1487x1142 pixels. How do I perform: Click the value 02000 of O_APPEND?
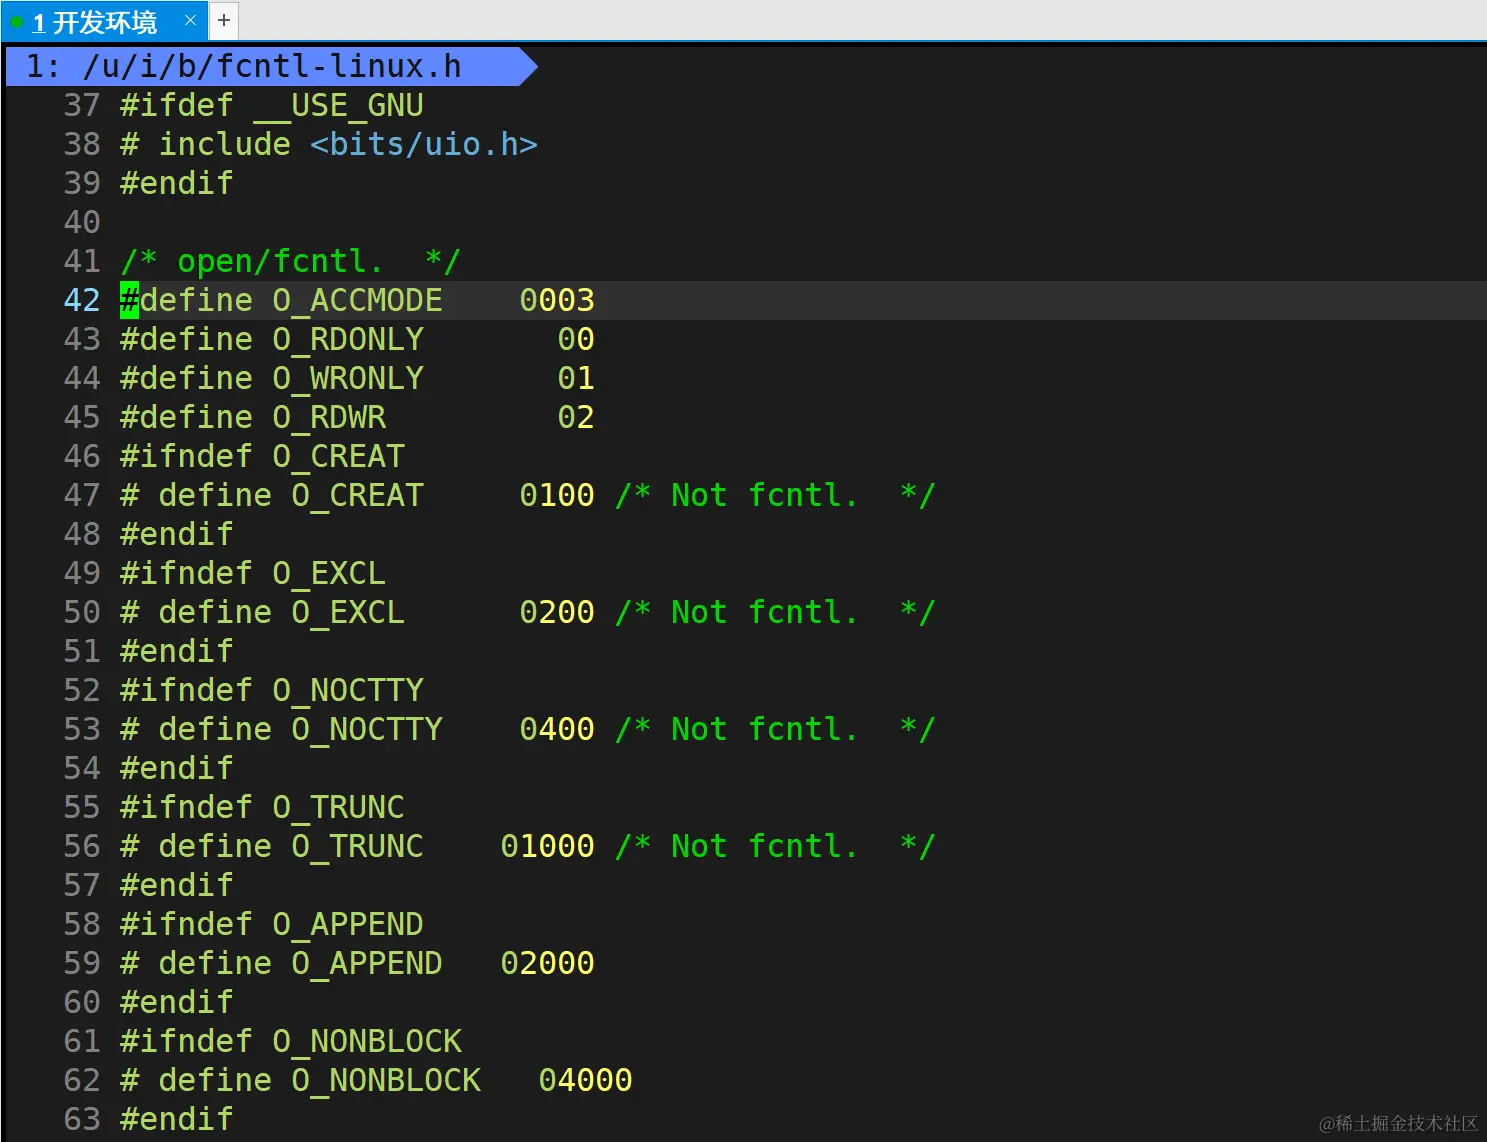pyautogui.click(x=548, y=963)
